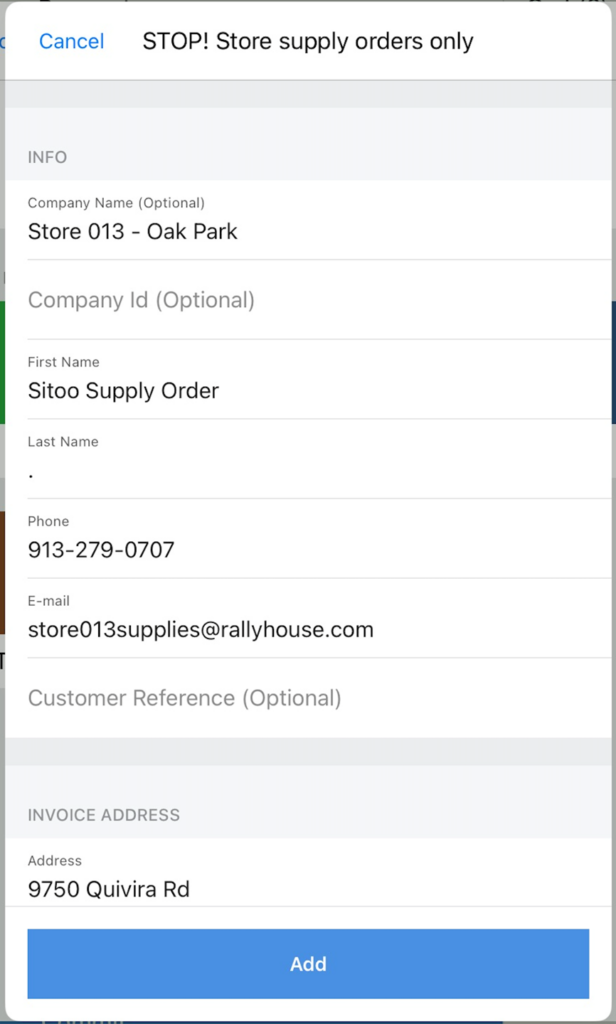
Task: Tap the First Name label
Action: coord(63,362)
